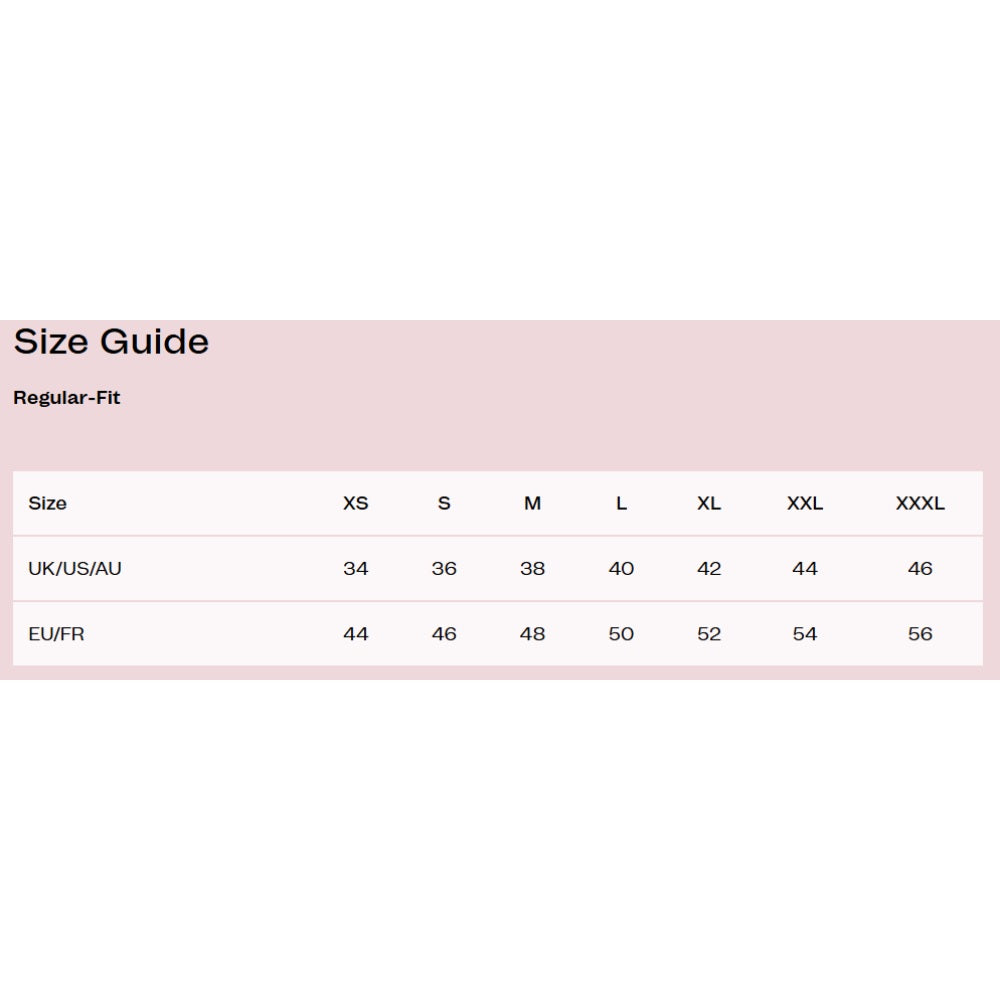Click the XXXL column header

(x=920, y=504)
